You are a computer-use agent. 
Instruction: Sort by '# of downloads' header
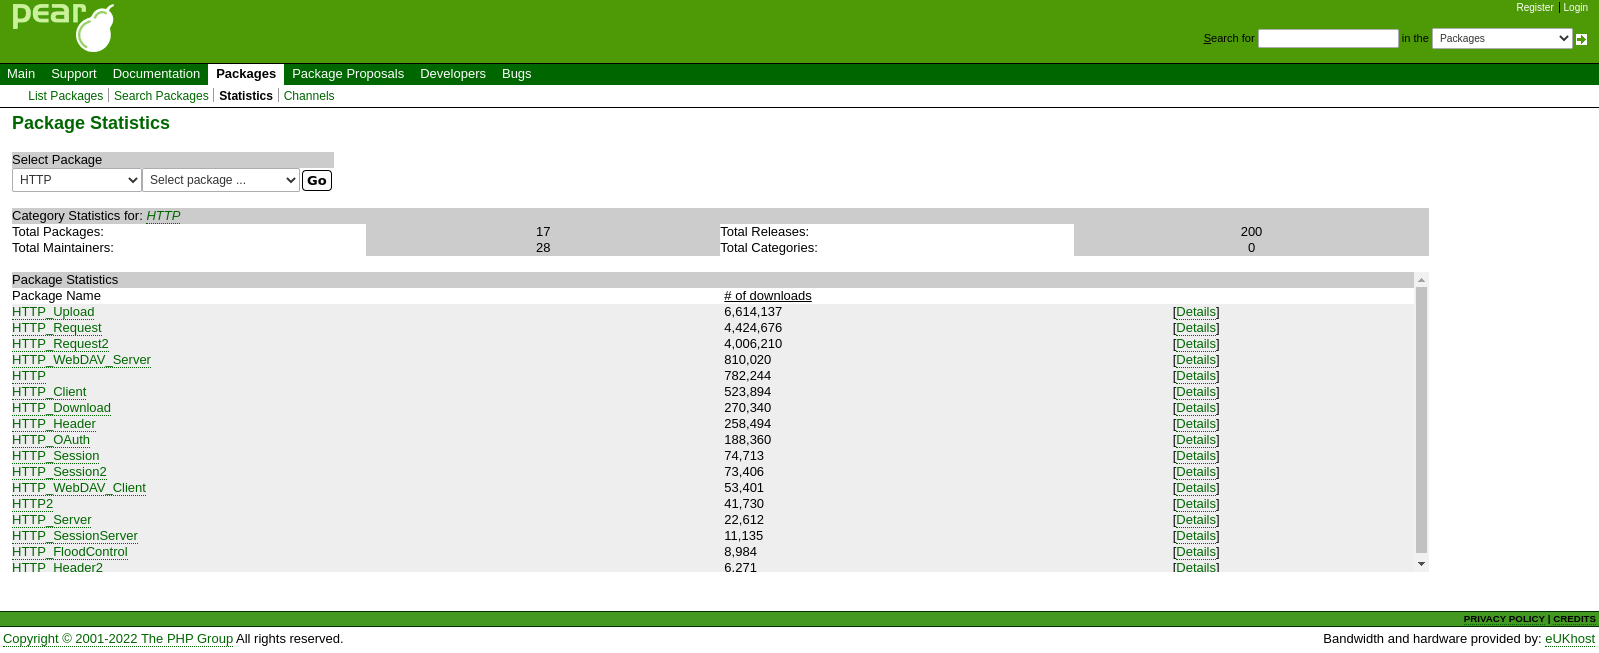[x=767, y=296]
